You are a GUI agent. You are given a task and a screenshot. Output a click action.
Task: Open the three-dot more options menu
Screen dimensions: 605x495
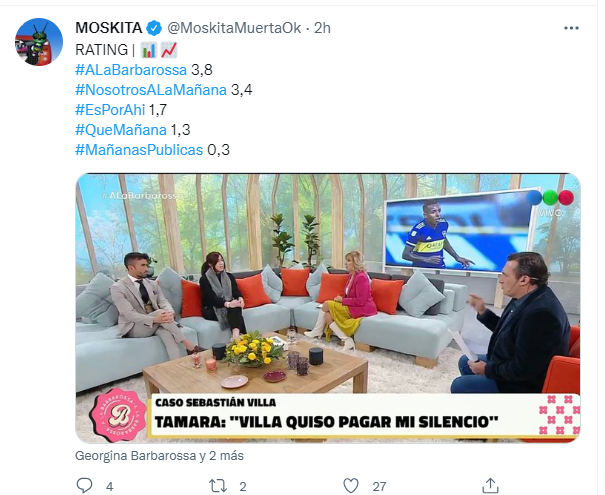[571, 28]
